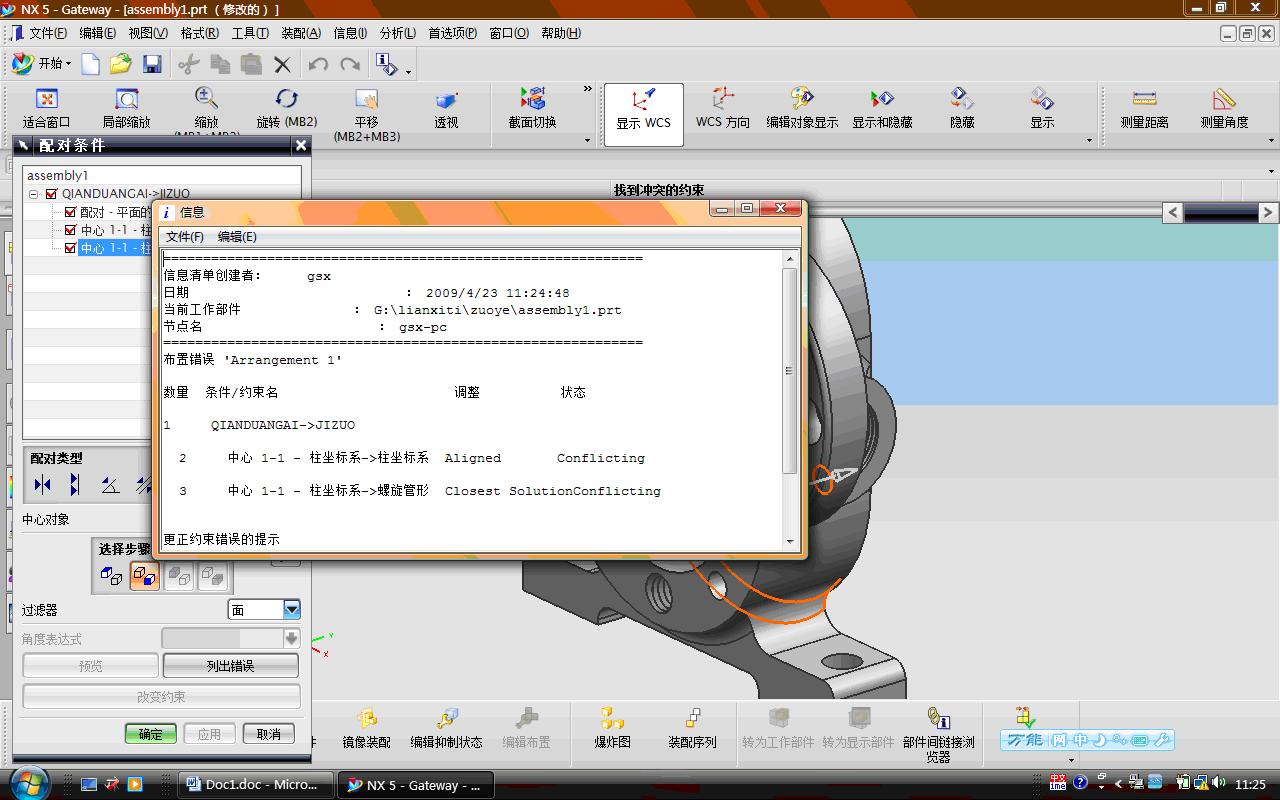Screen dimensions: 1280x800
Task: Select the Align constraint type icon
Action: click(x=76, y=485)
